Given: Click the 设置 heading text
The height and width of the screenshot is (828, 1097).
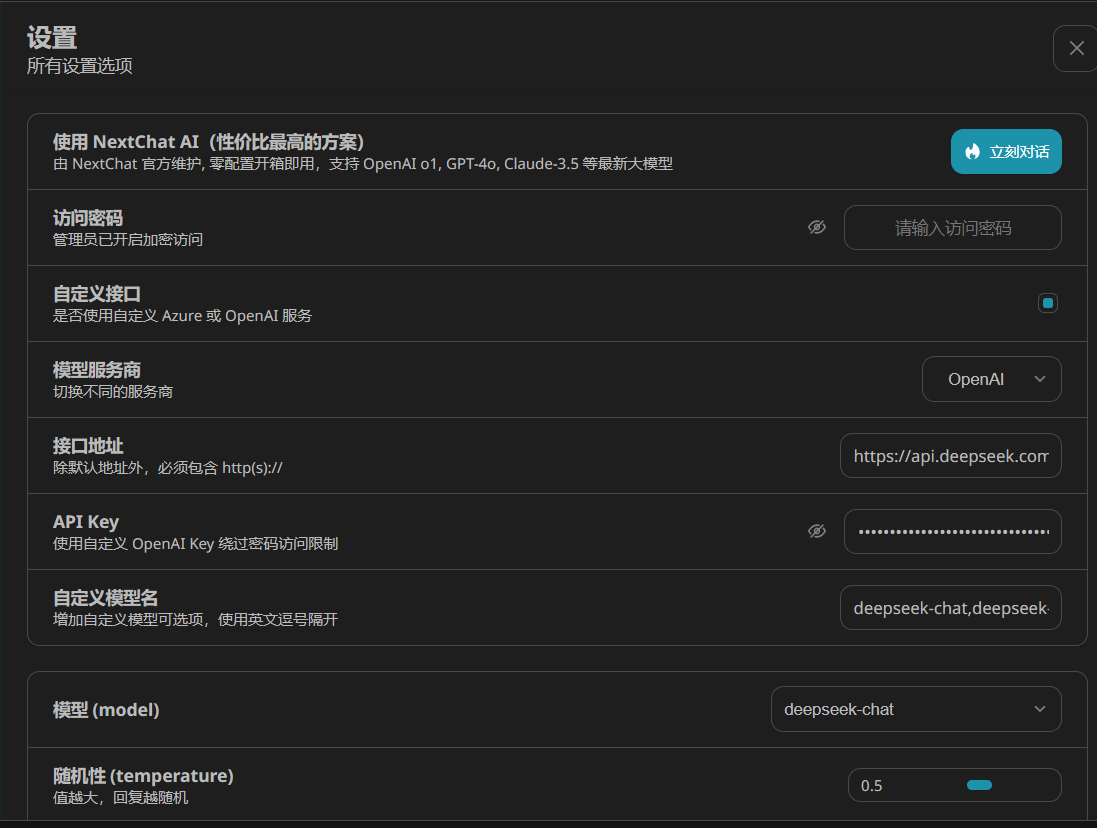Looking at the screenshot, I should (52, 37).
